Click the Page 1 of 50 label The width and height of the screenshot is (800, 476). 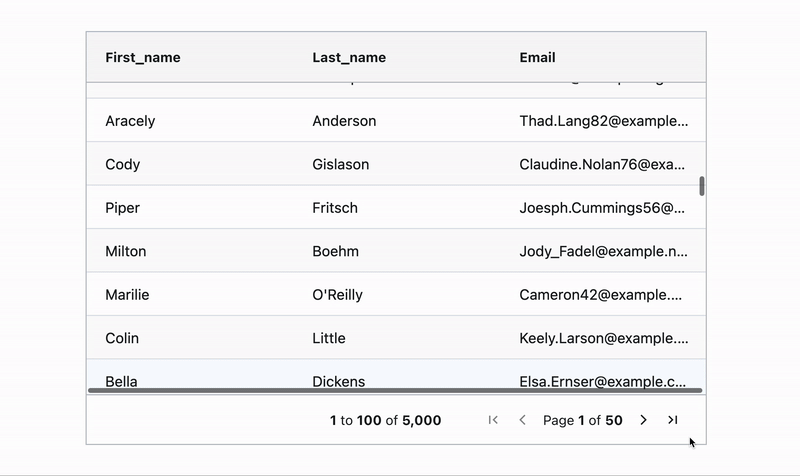point(583,420)
